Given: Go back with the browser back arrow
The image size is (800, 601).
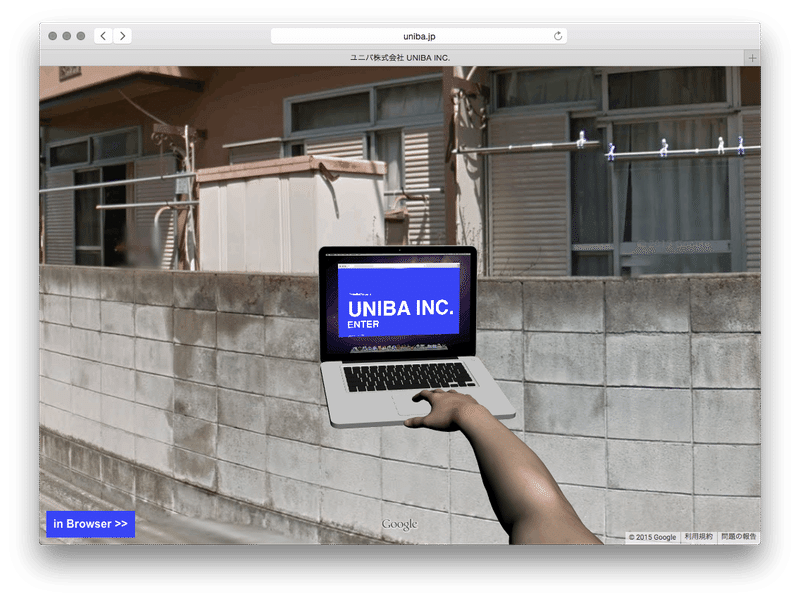Looking at the screenshot, I should (x=103, y=36).
